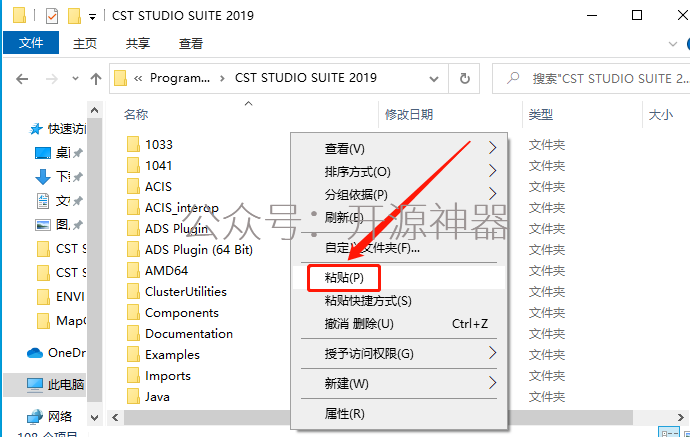Select the Documentation folder

click(x=189, y=334)
